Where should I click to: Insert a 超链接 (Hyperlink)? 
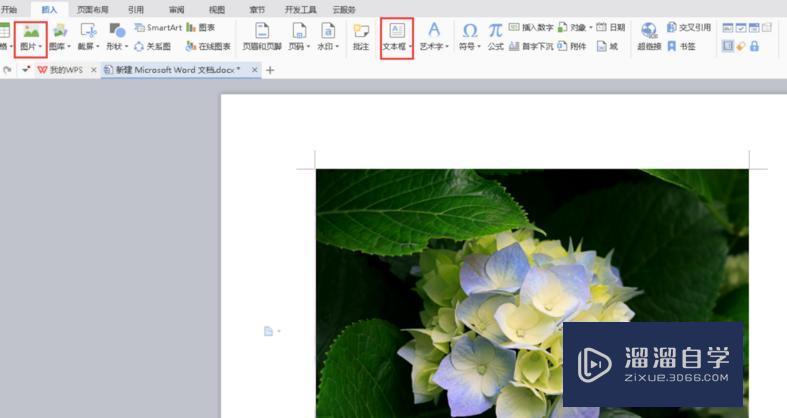(x=648, y=37)
